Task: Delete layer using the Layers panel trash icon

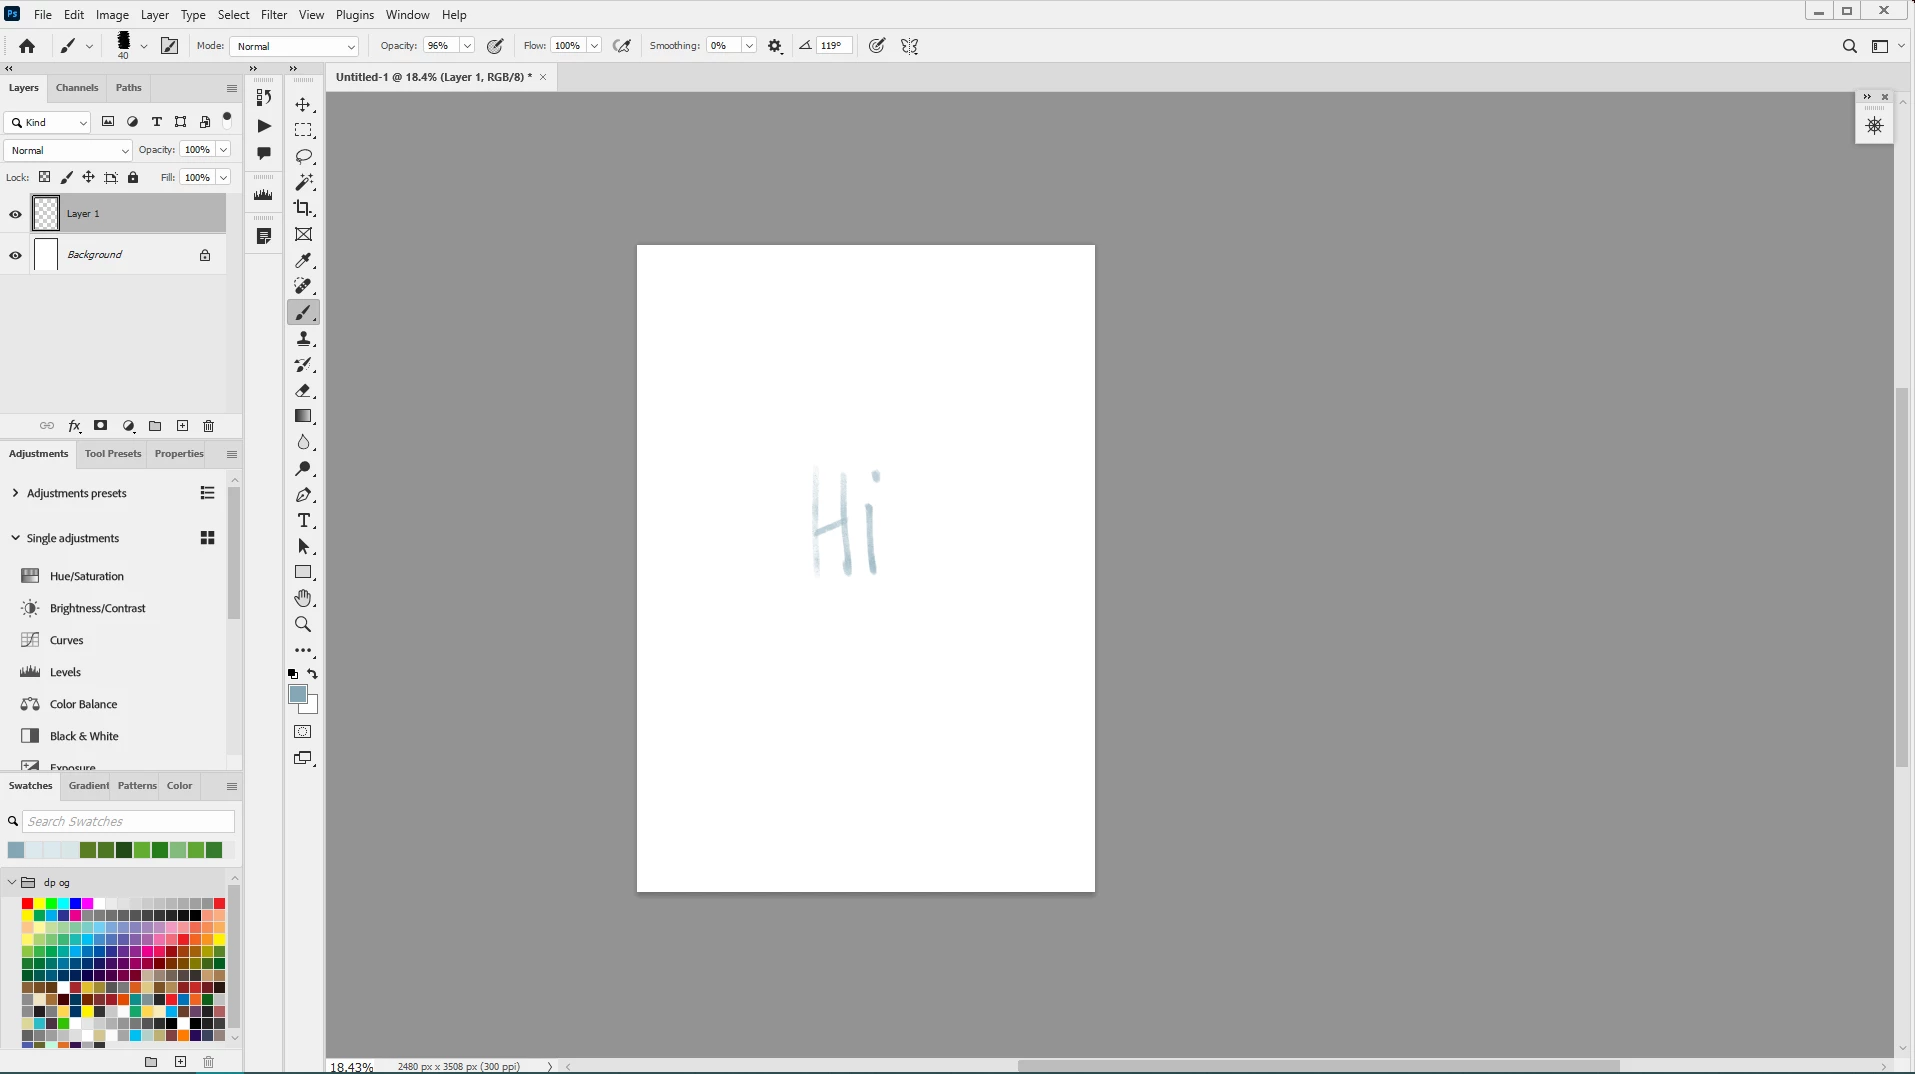Action: 209,426
